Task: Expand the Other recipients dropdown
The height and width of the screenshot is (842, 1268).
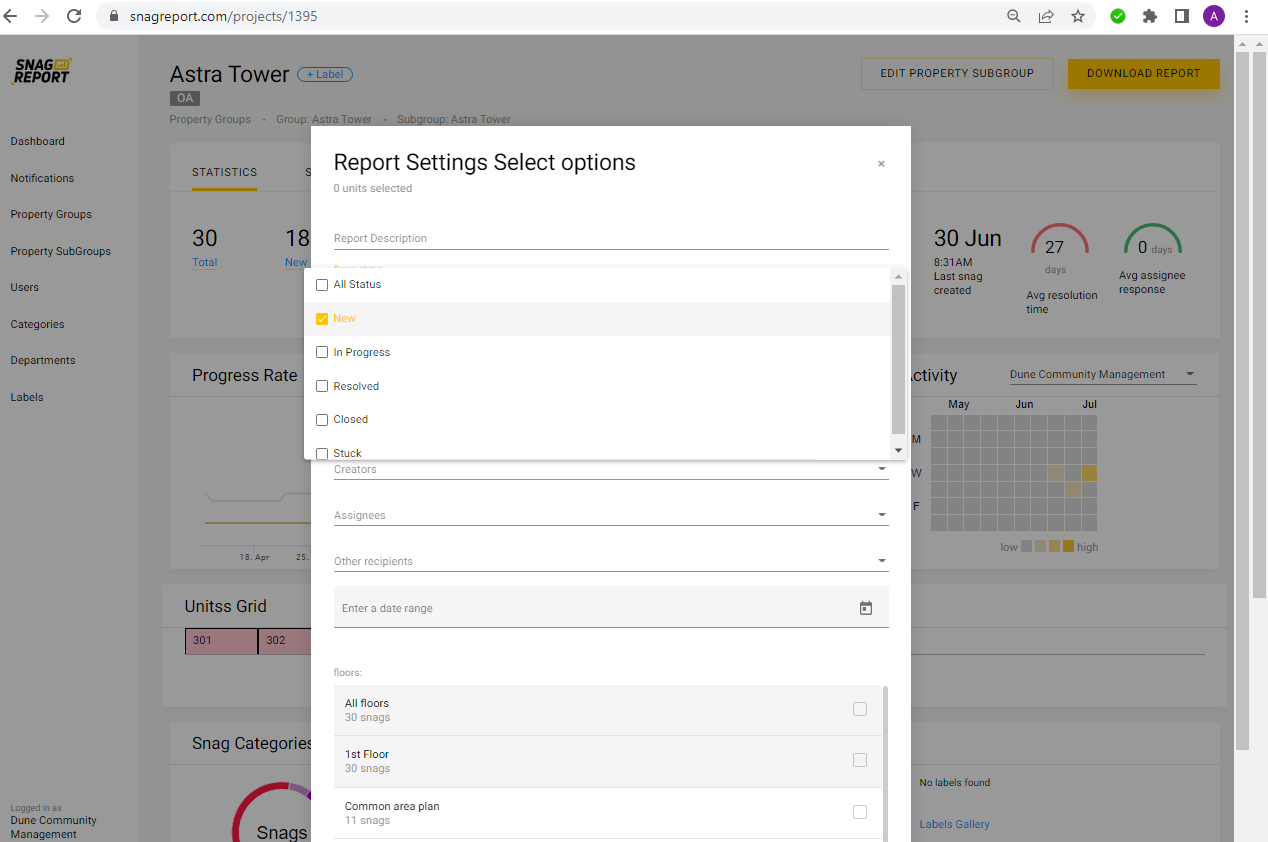Action: 611,561
